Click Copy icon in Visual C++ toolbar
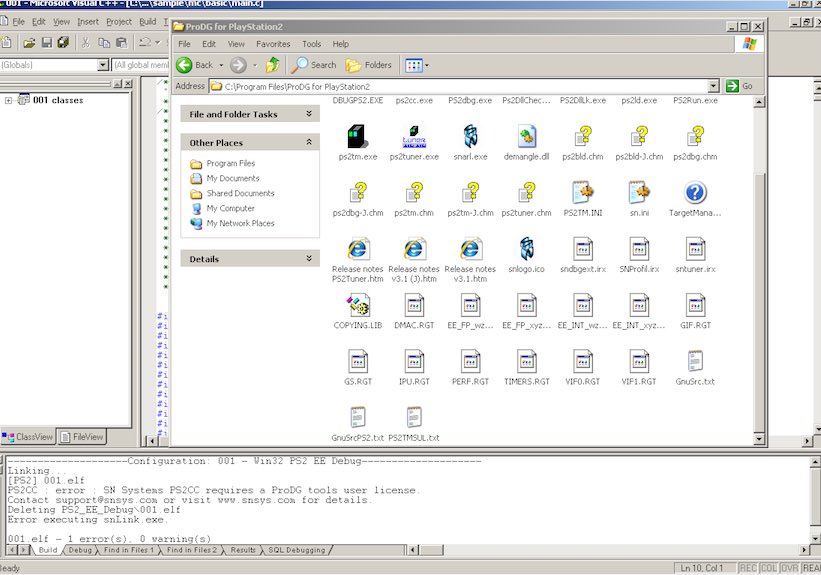 click(x=104, y=42)
